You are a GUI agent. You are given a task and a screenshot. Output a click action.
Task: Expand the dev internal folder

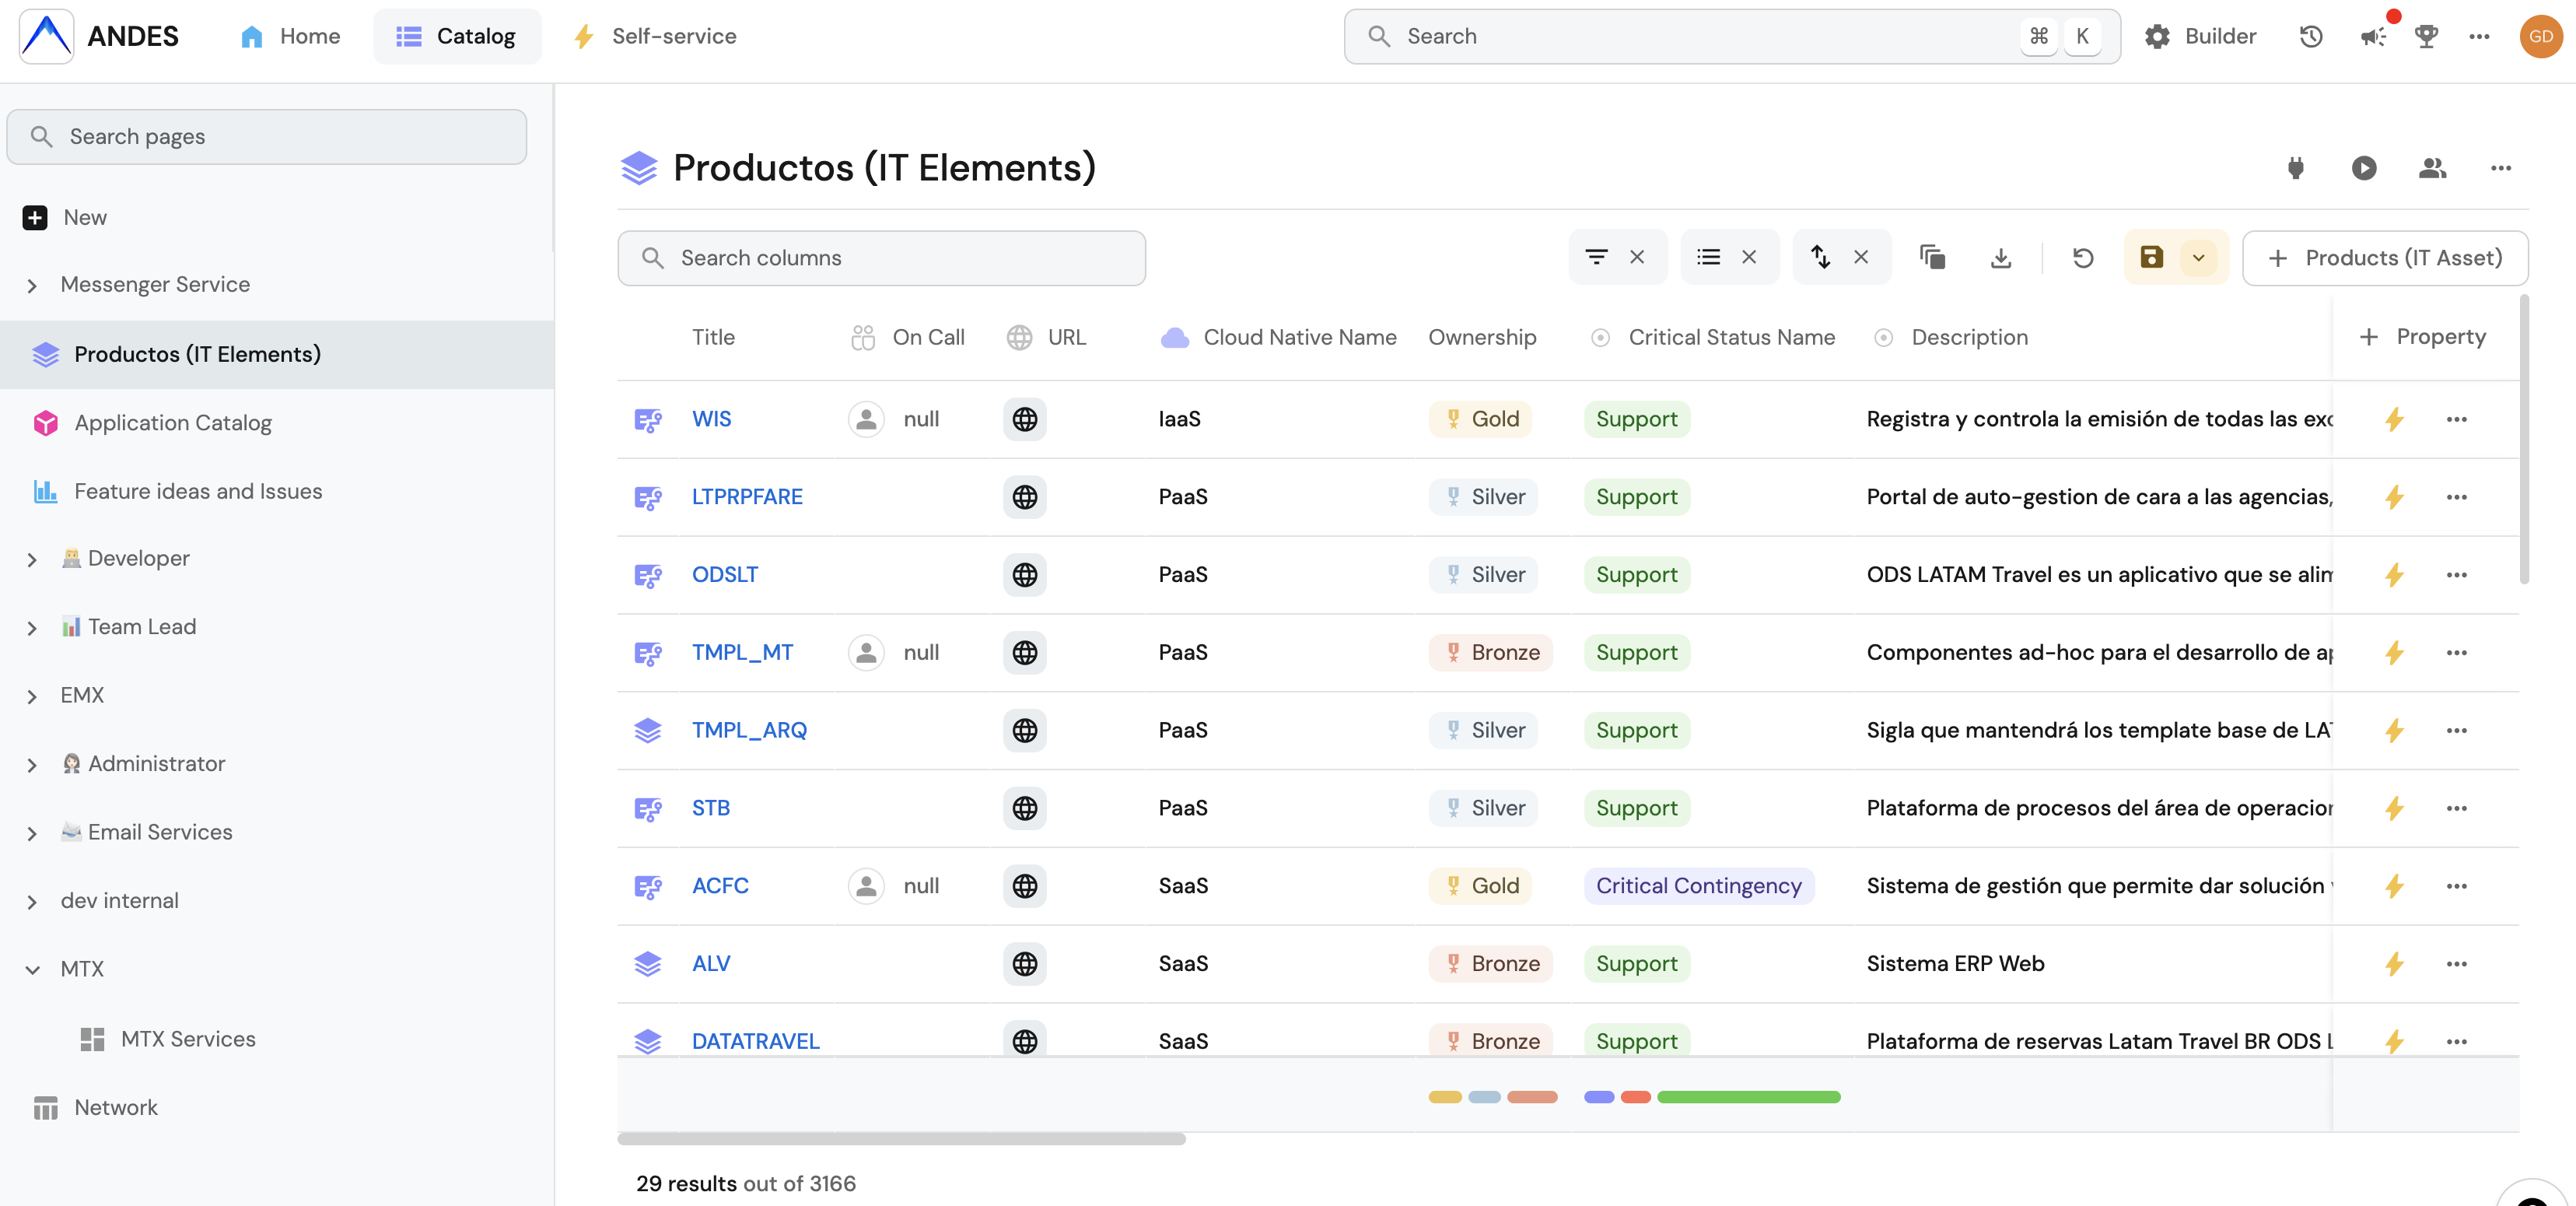tap(32, 902)
